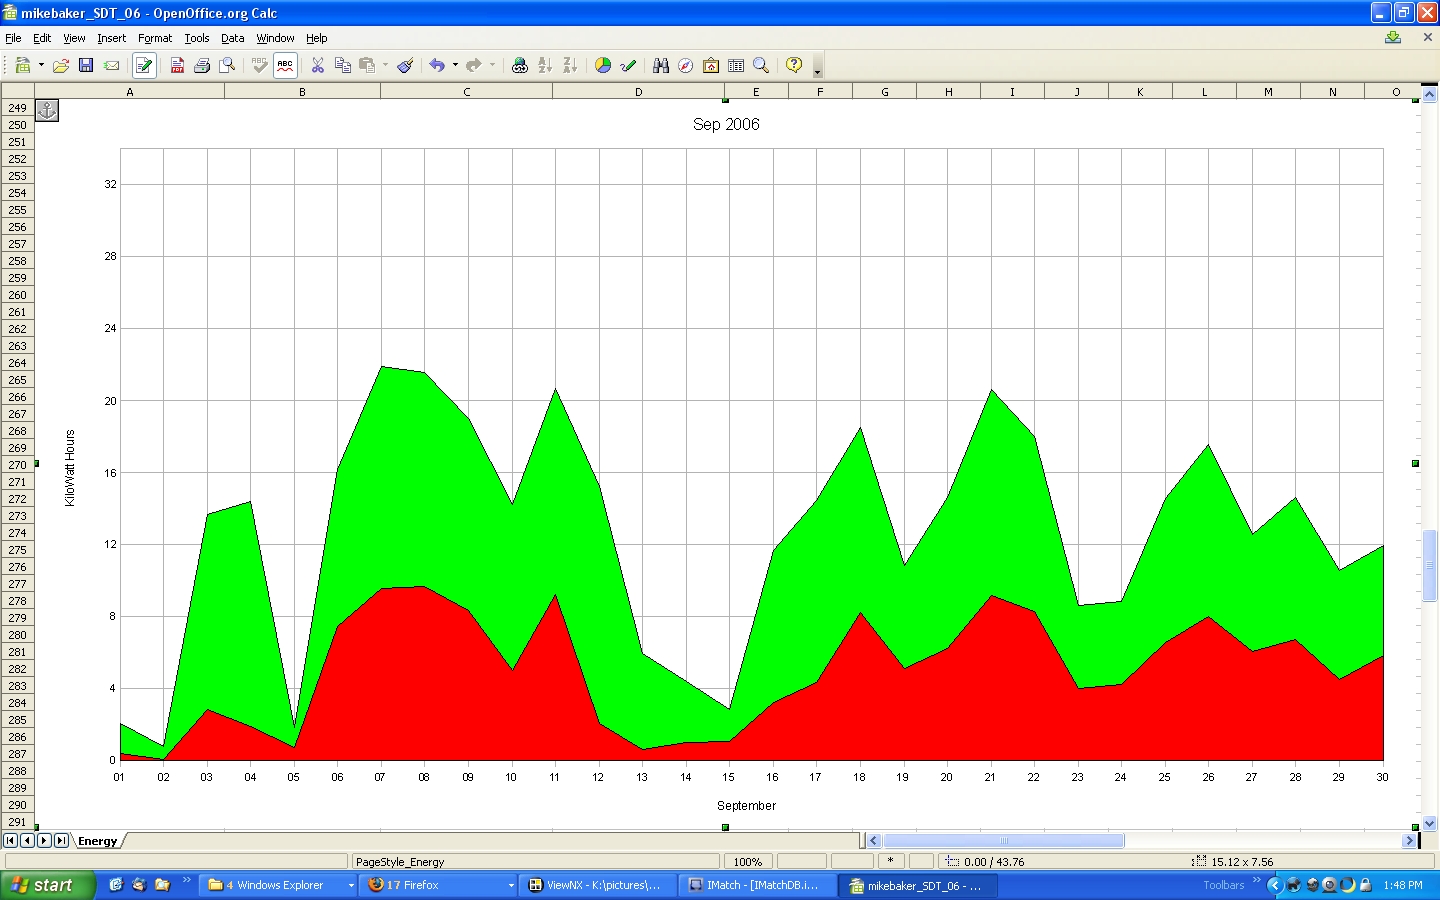Expand the toolbar options arrow
The height and width of the screenshot is (900, 1440).
point(817,68)
